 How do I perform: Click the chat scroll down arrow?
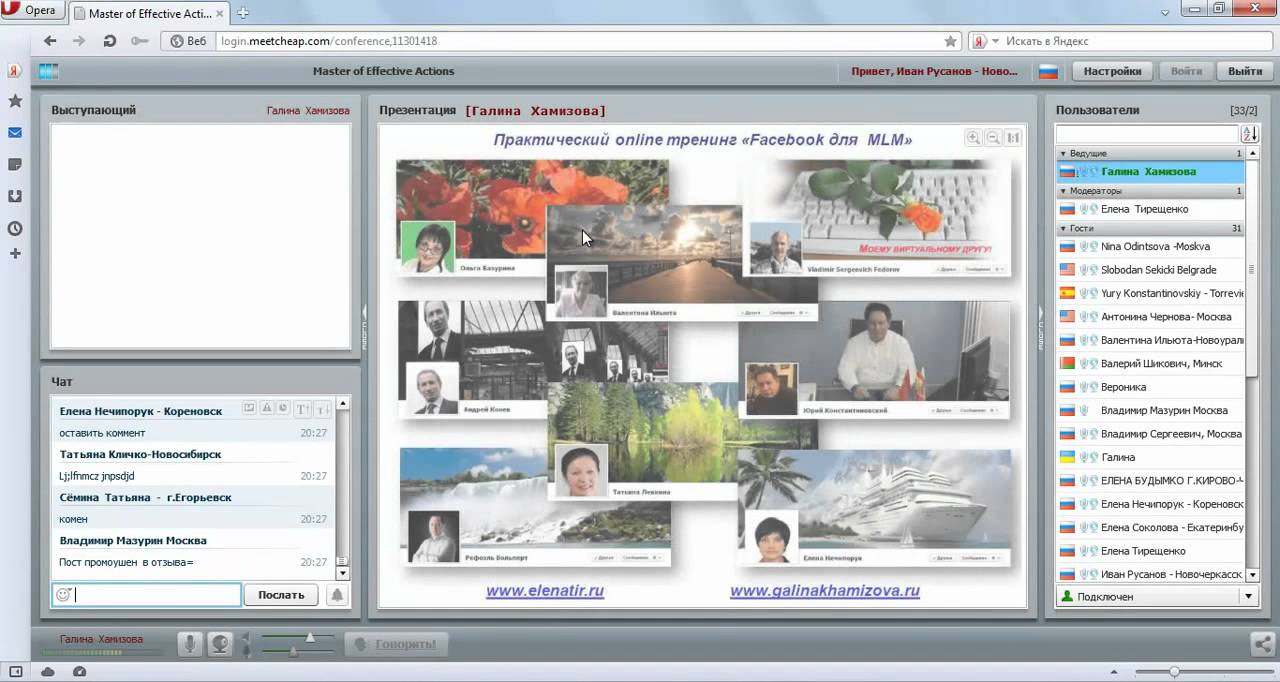[x=343, y=573]
